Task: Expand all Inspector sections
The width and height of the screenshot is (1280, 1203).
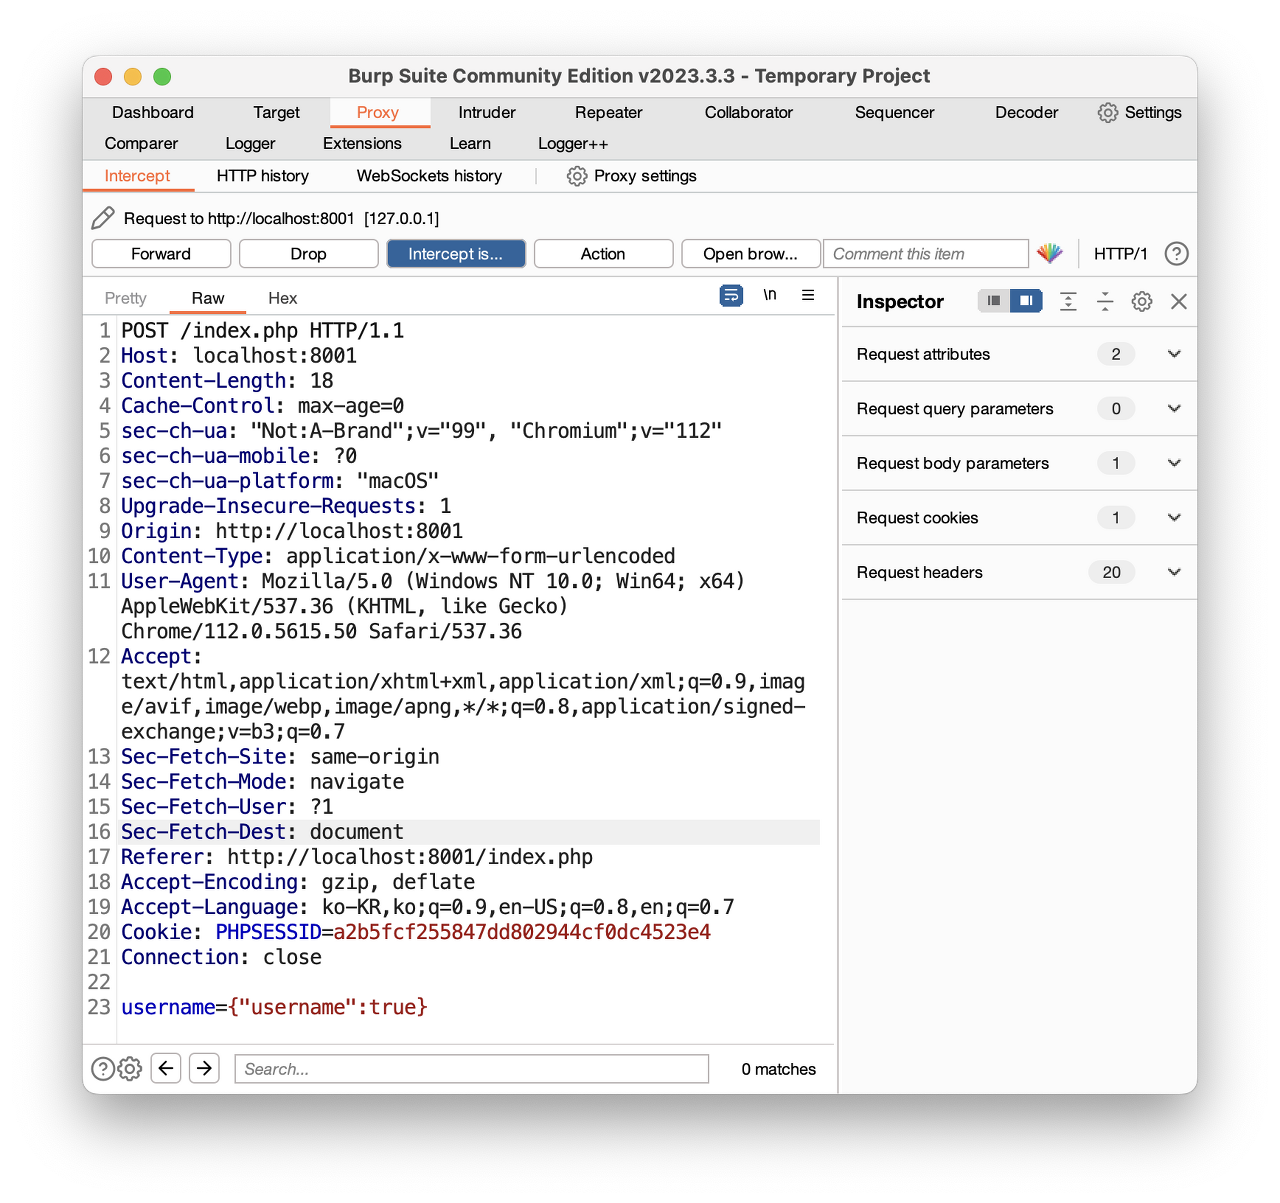Action: click(x=1068, y=302)
